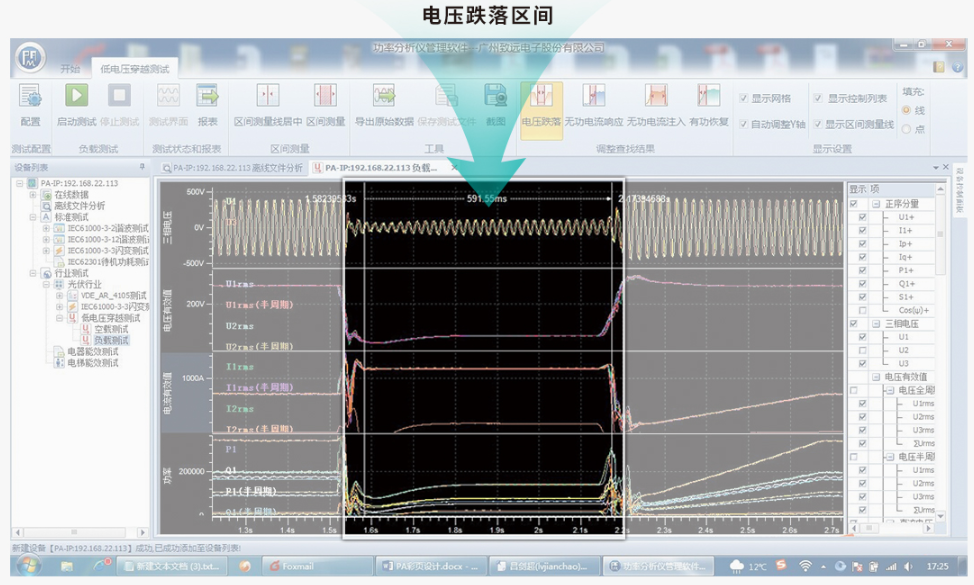This screenshot has width=974, height=585.
Task: Select the 无功电流注入 tool
Action: pos(656,104)
